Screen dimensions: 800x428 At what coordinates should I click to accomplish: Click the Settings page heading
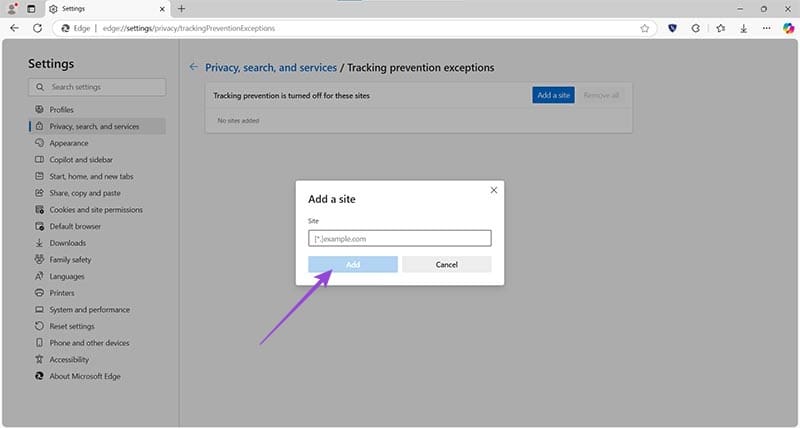[51, 64]
